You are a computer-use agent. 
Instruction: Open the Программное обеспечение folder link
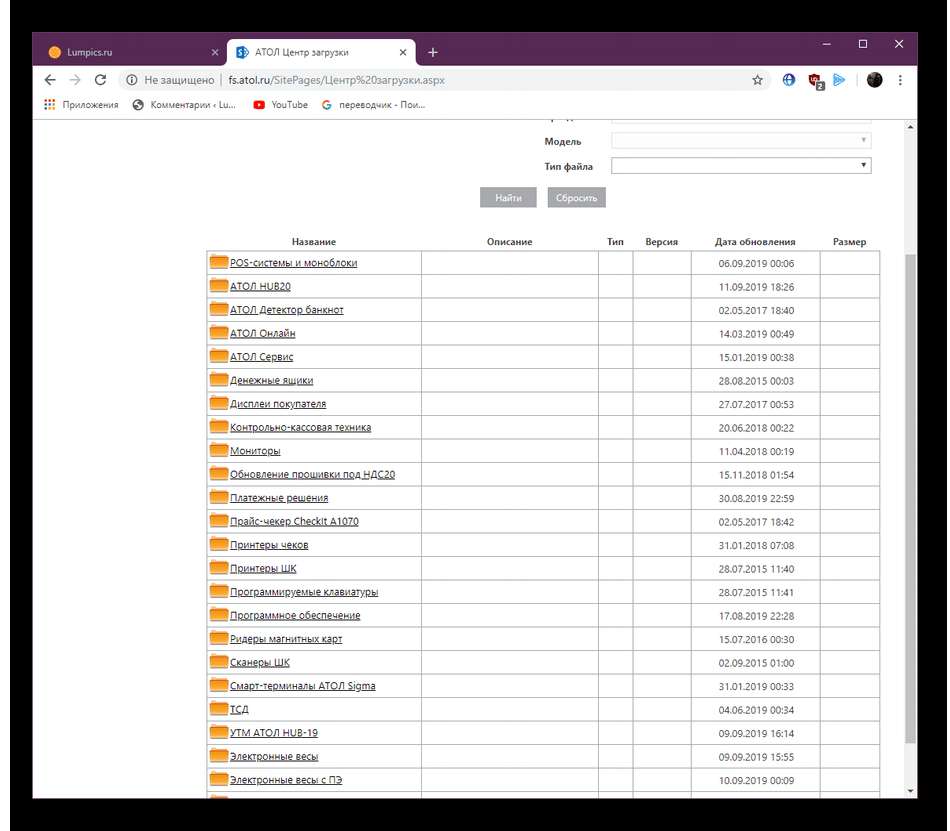point(295,616)
